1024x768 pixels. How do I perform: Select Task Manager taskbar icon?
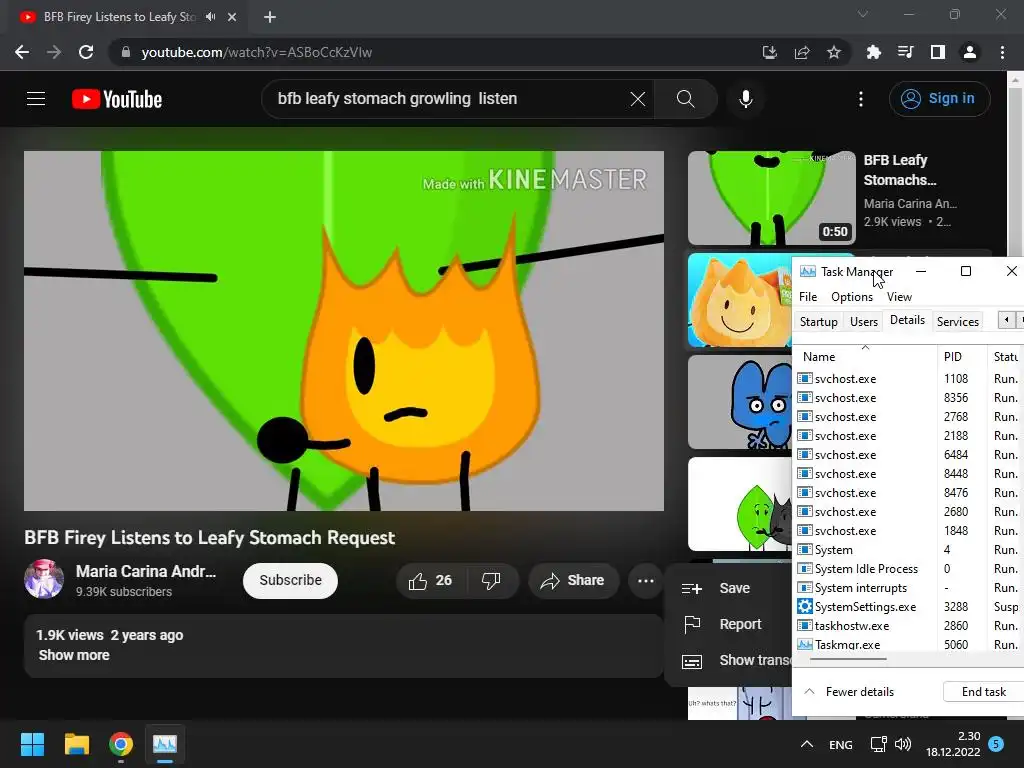(x=165, y=744)
